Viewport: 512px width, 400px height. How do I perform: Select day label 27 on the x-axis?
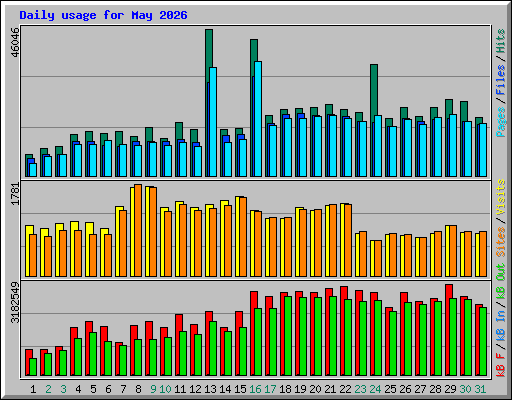[x=420, y=389]
